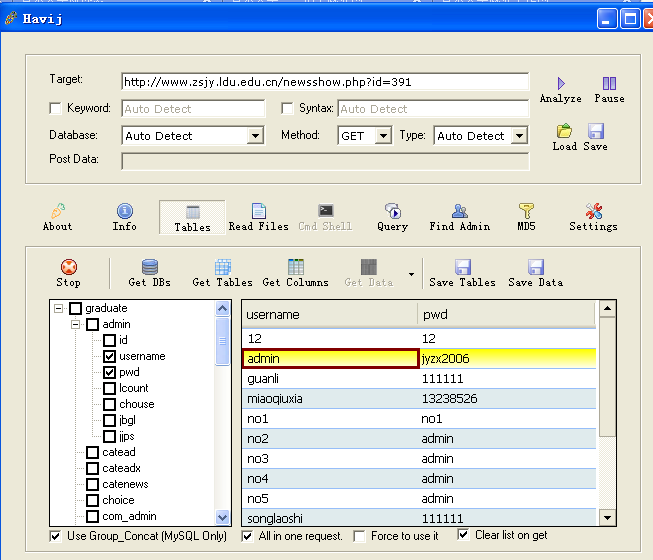Toggle All in one request checkbox
This screenshot has height=560, width=653.
[x=247, y=536]
